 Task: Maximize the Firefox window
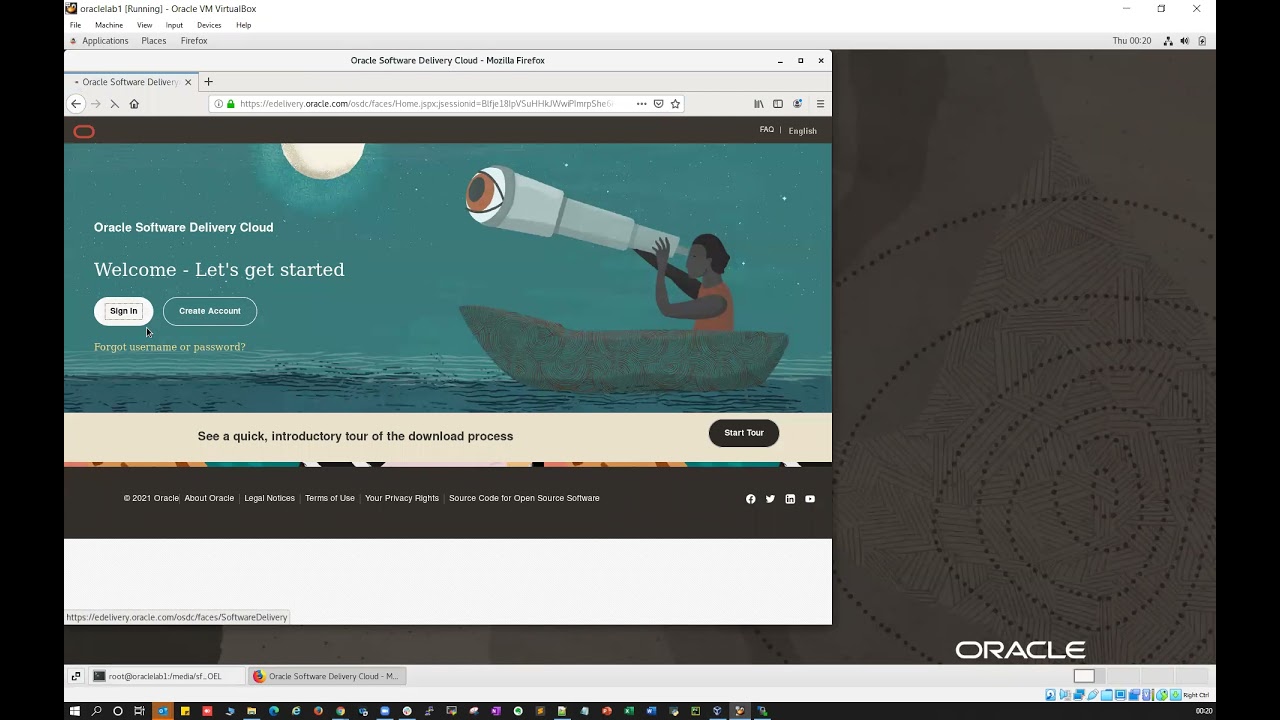800,61
